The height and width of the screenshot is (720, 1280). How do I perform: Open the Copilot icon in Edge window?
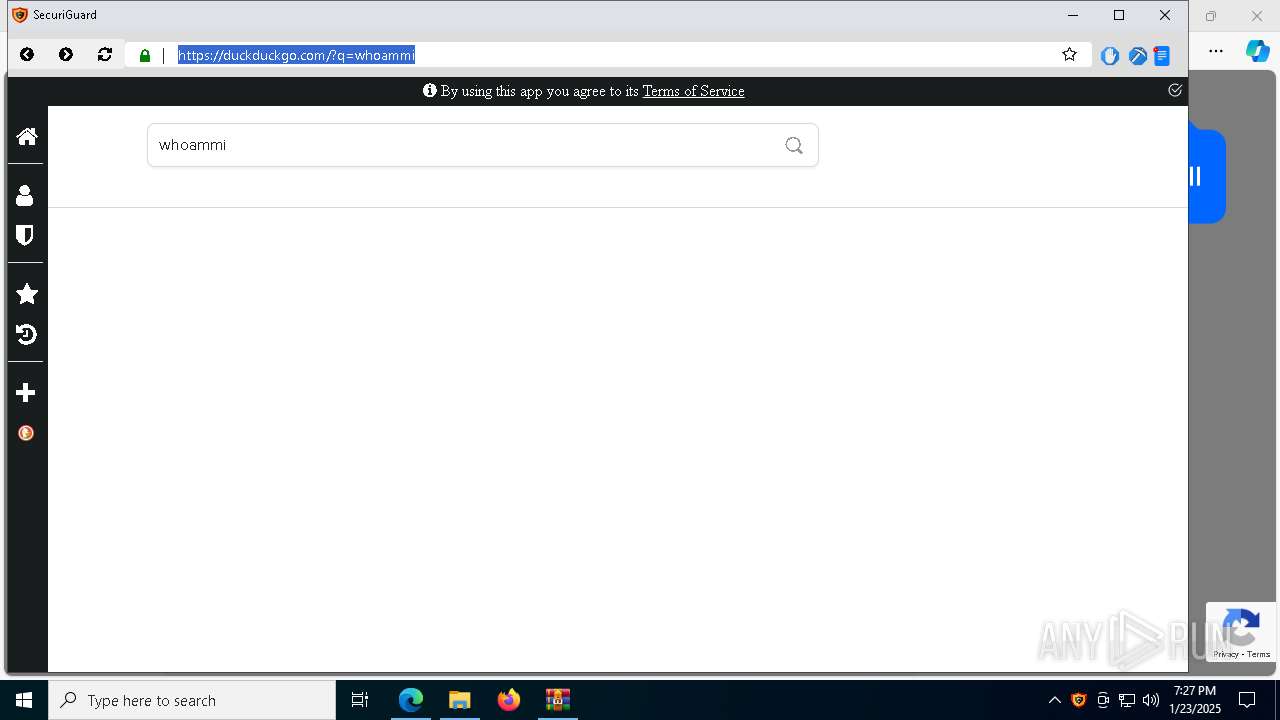click(x=1257, y=51)
